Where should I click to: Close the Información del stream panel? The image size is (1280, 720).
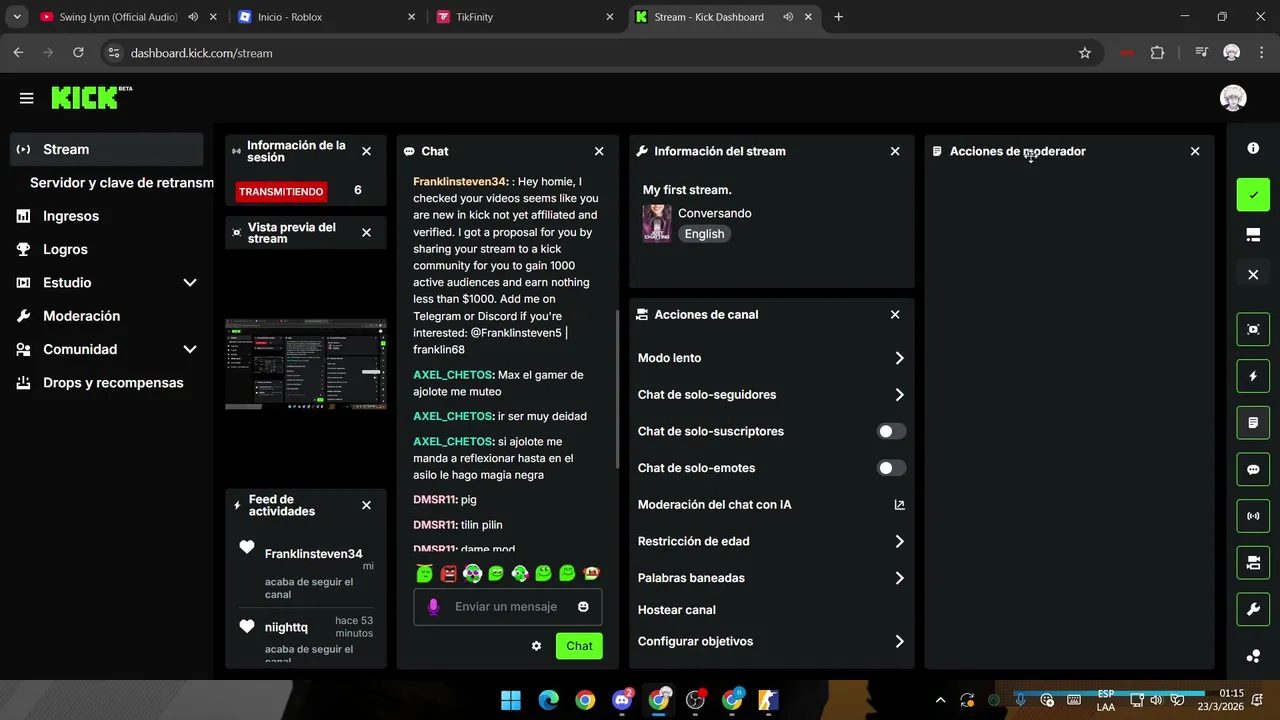pos(895,151)
